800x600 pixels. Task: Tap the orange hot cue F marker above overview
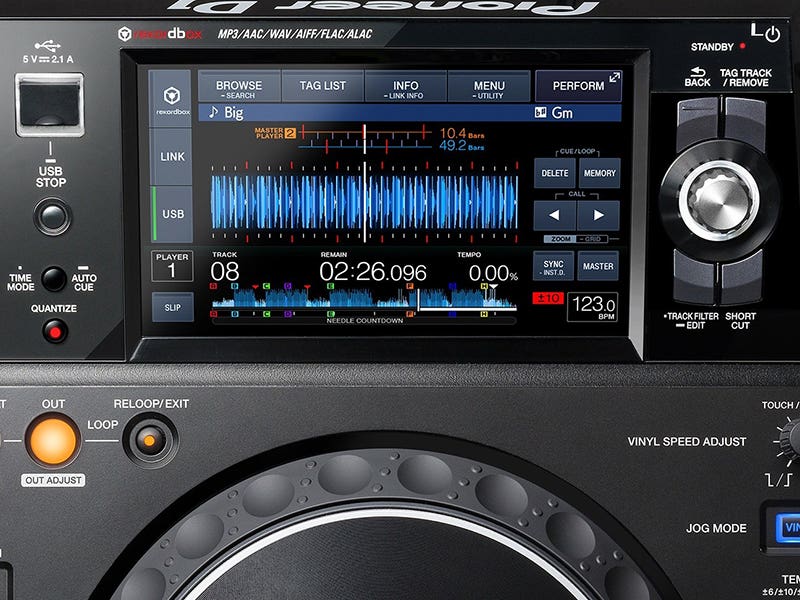(410, 286)
